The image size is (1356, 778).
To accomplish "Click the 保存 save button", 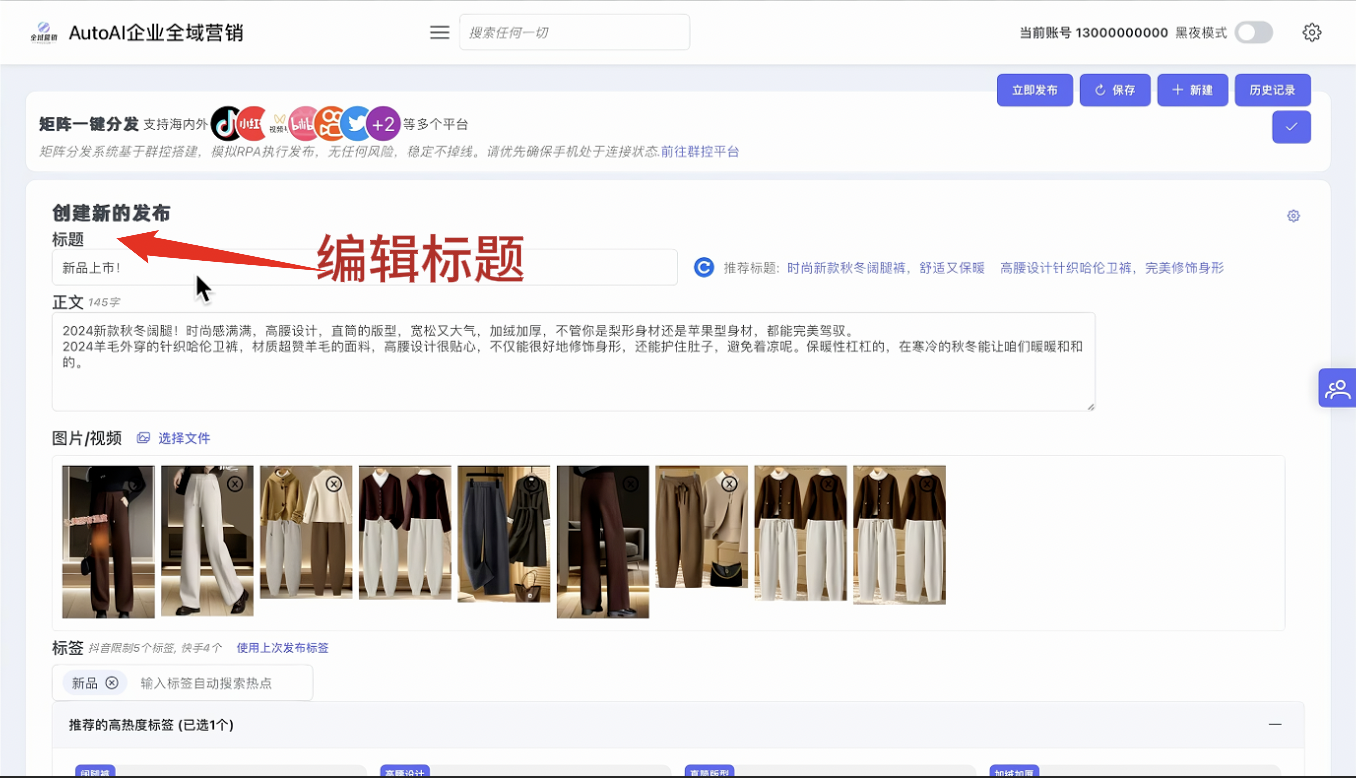I will coord(1114,90).
